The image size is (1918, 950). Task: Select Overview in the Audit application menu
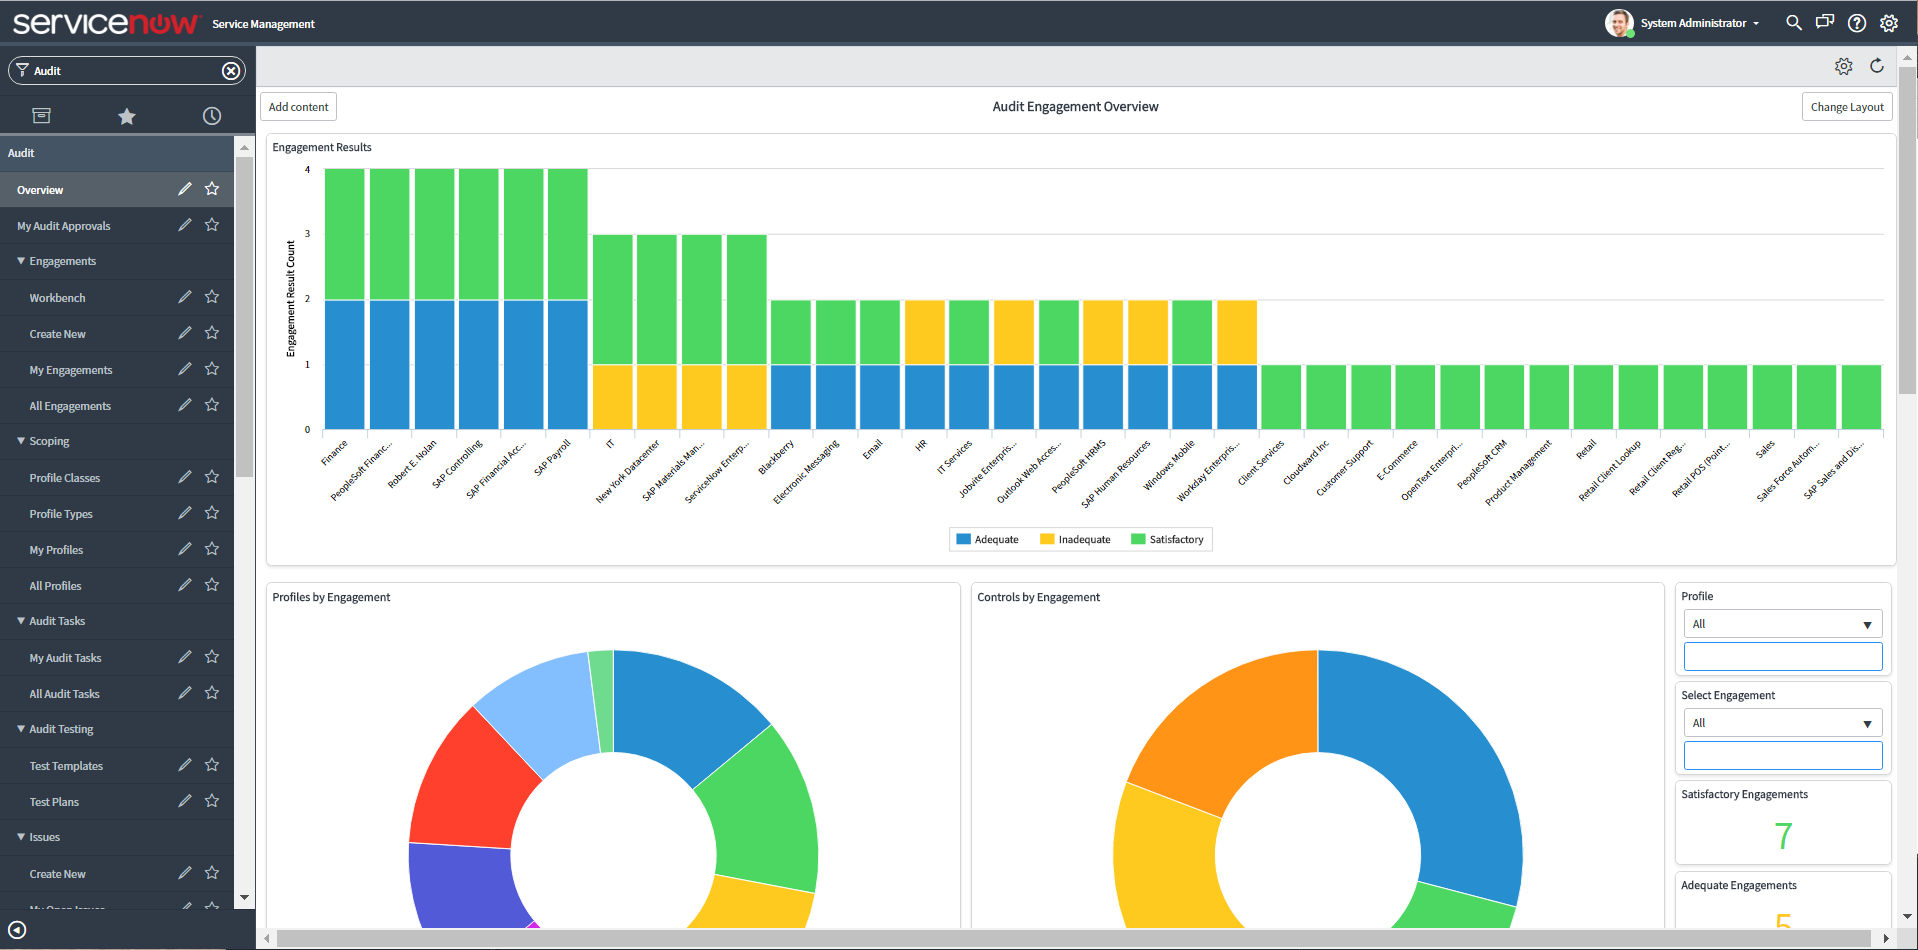coord(40,189)
